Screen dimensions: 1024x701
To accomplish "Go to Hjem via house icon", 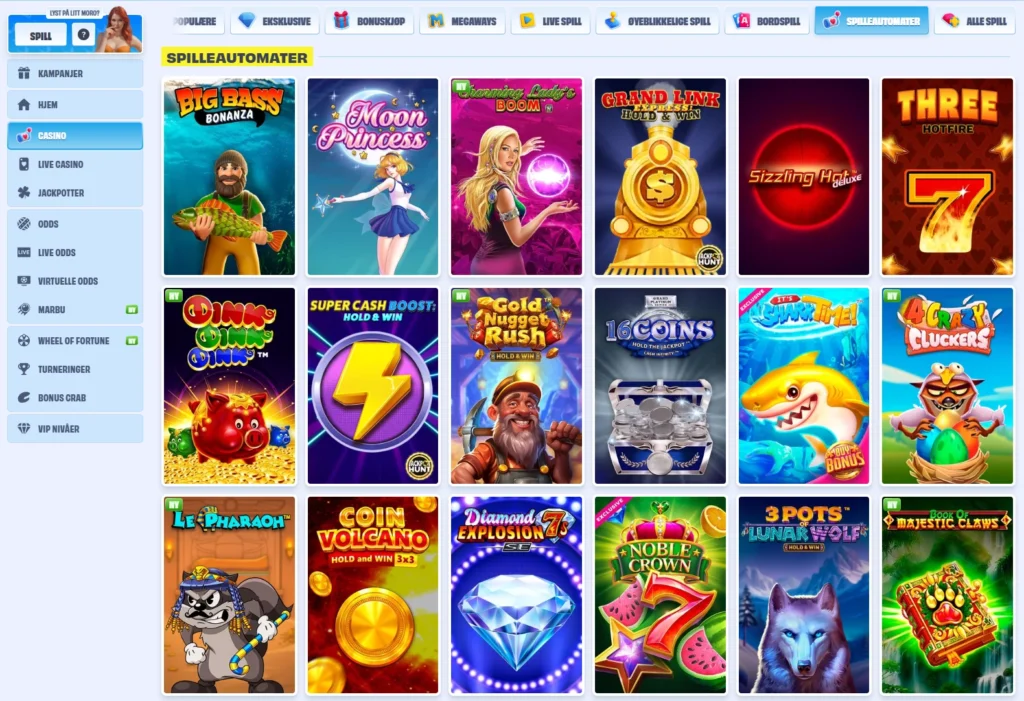I will pyautogui.click(x=24, y=105).
